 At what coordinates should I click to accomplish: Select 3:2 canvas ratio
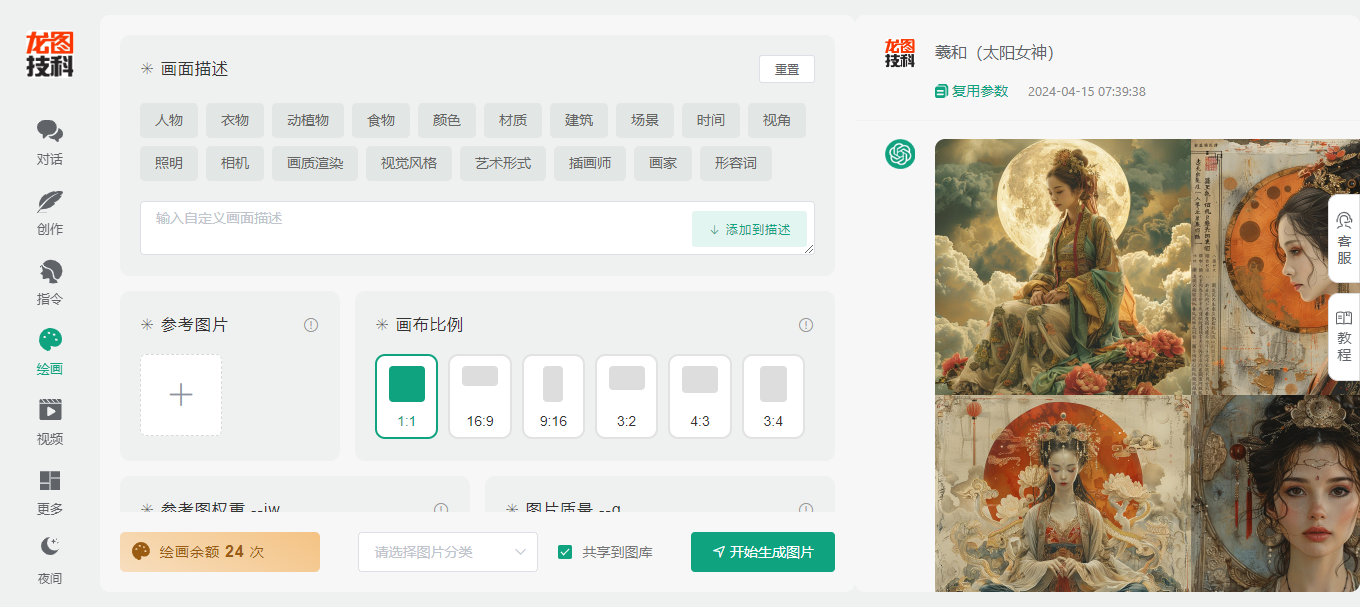point(627,396)
